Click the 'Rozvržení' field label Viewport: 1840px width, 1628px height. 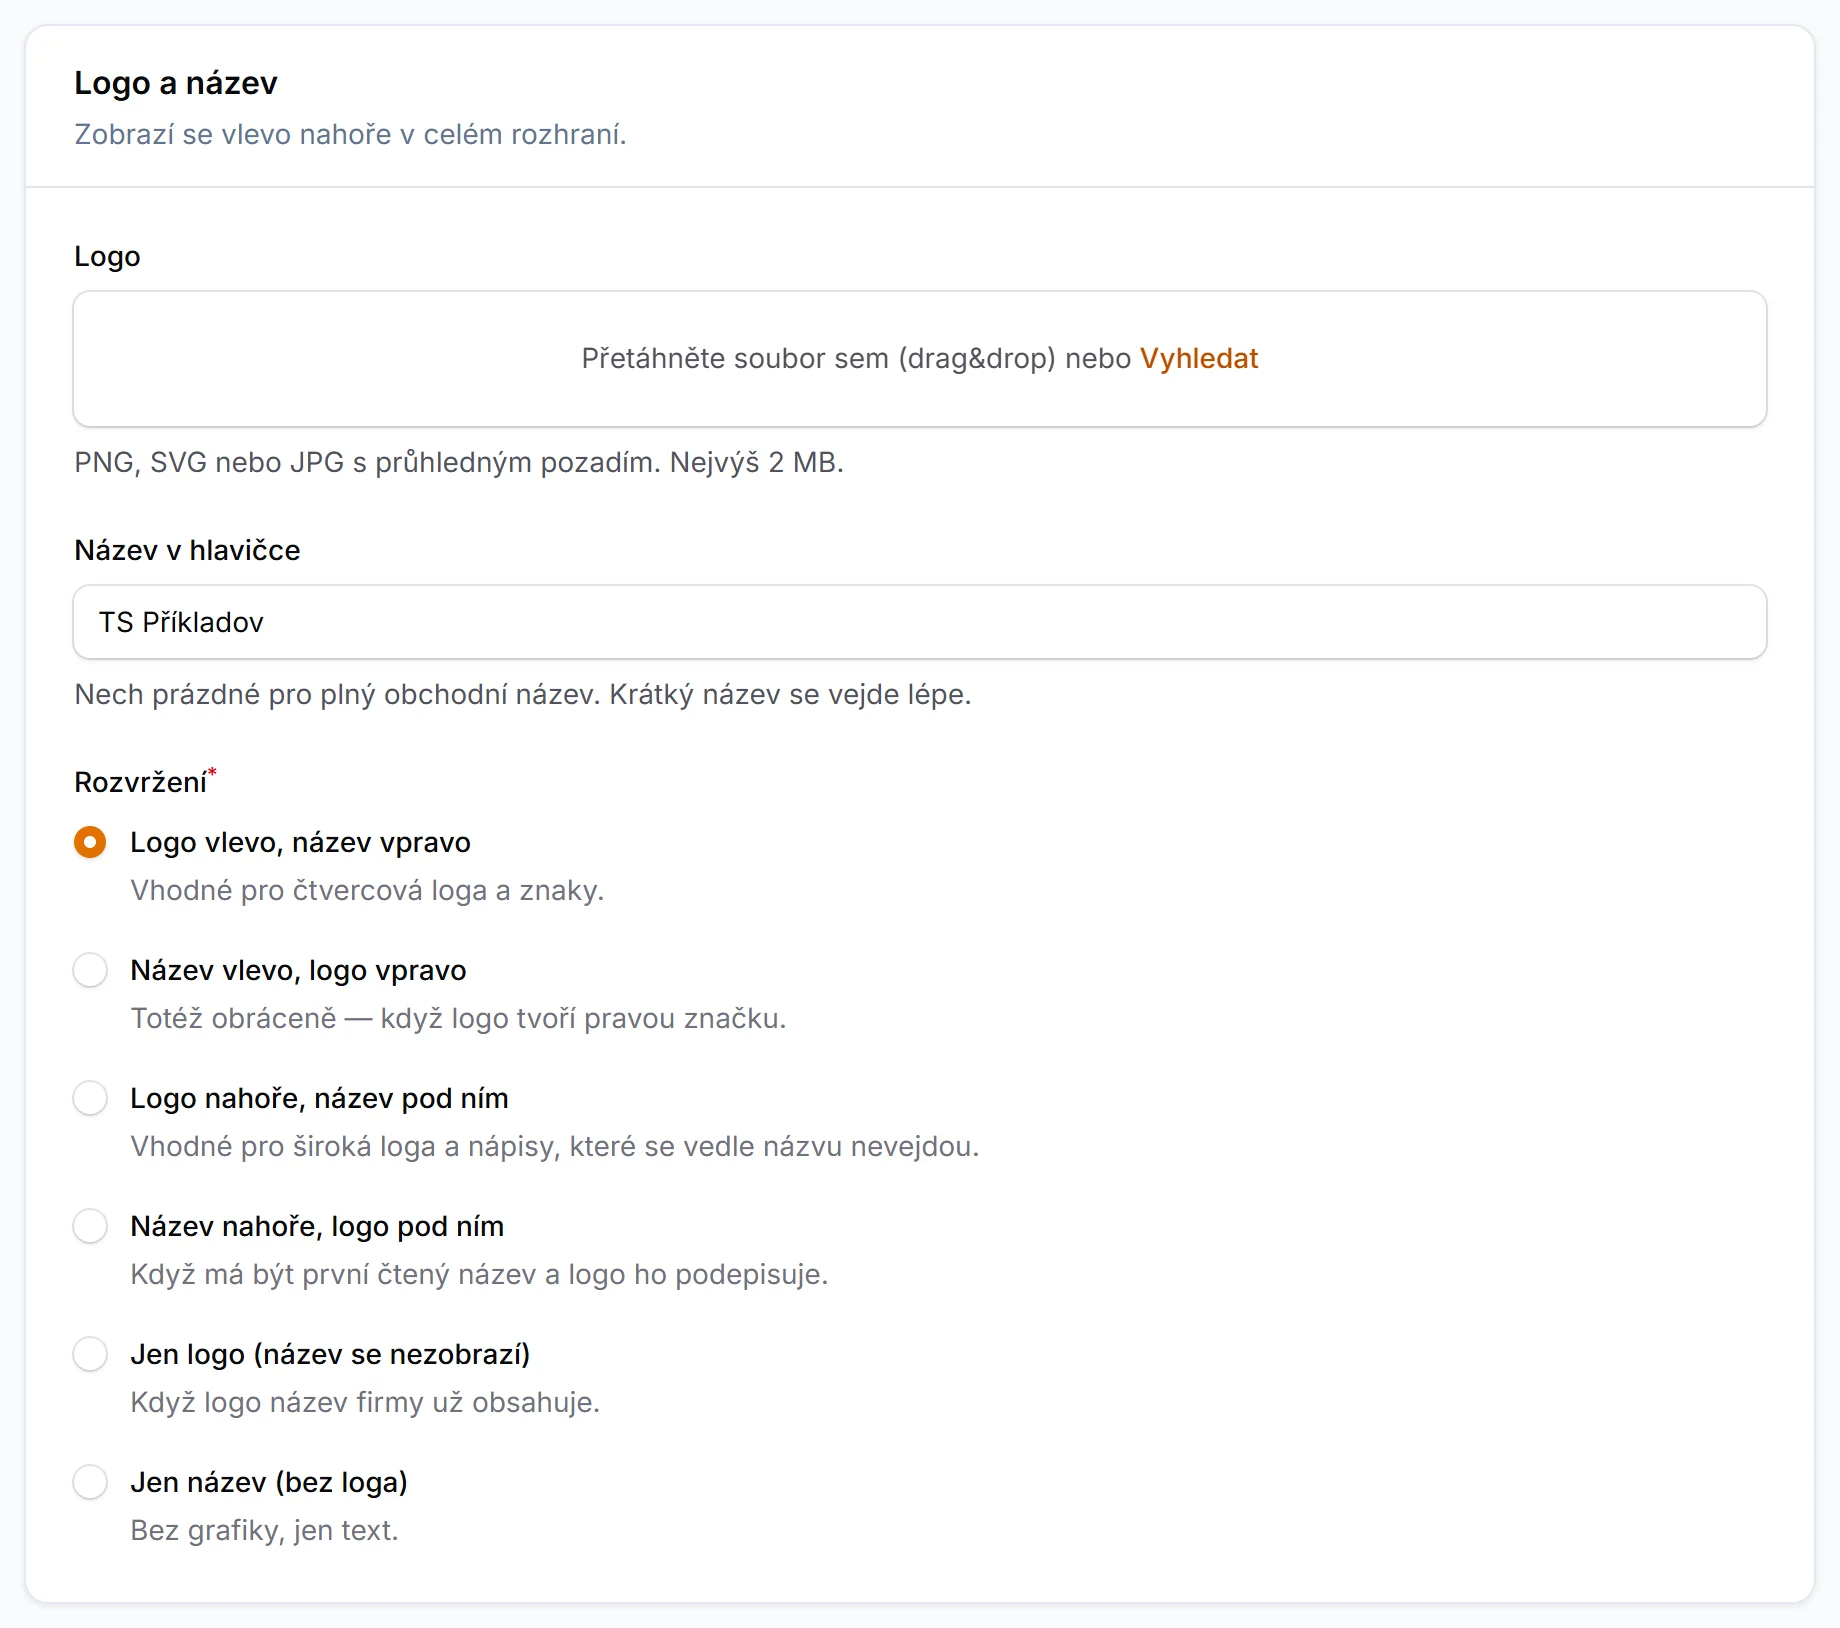pyautogui.click(x=141, y=782)
